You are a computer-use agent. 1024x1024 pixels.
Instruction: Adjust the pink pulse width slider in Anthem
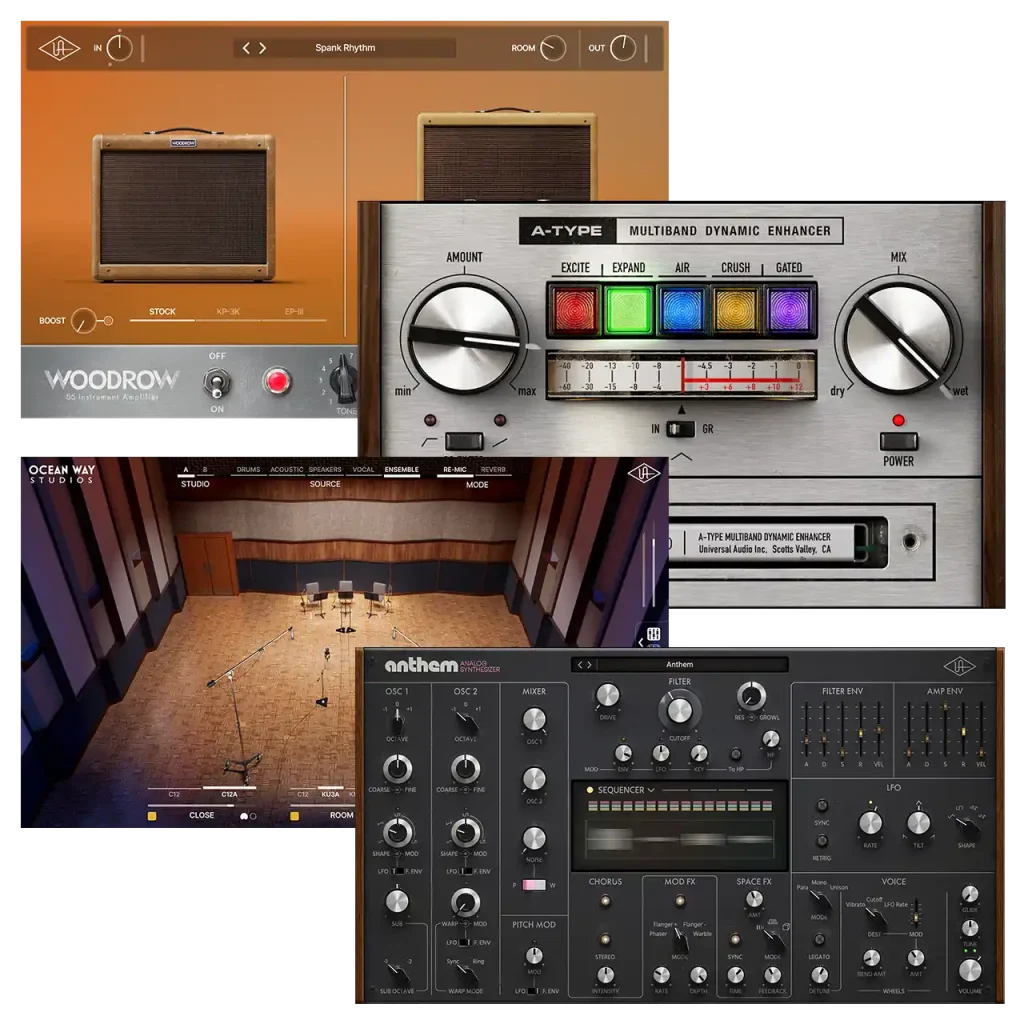(x=533, y=885)
